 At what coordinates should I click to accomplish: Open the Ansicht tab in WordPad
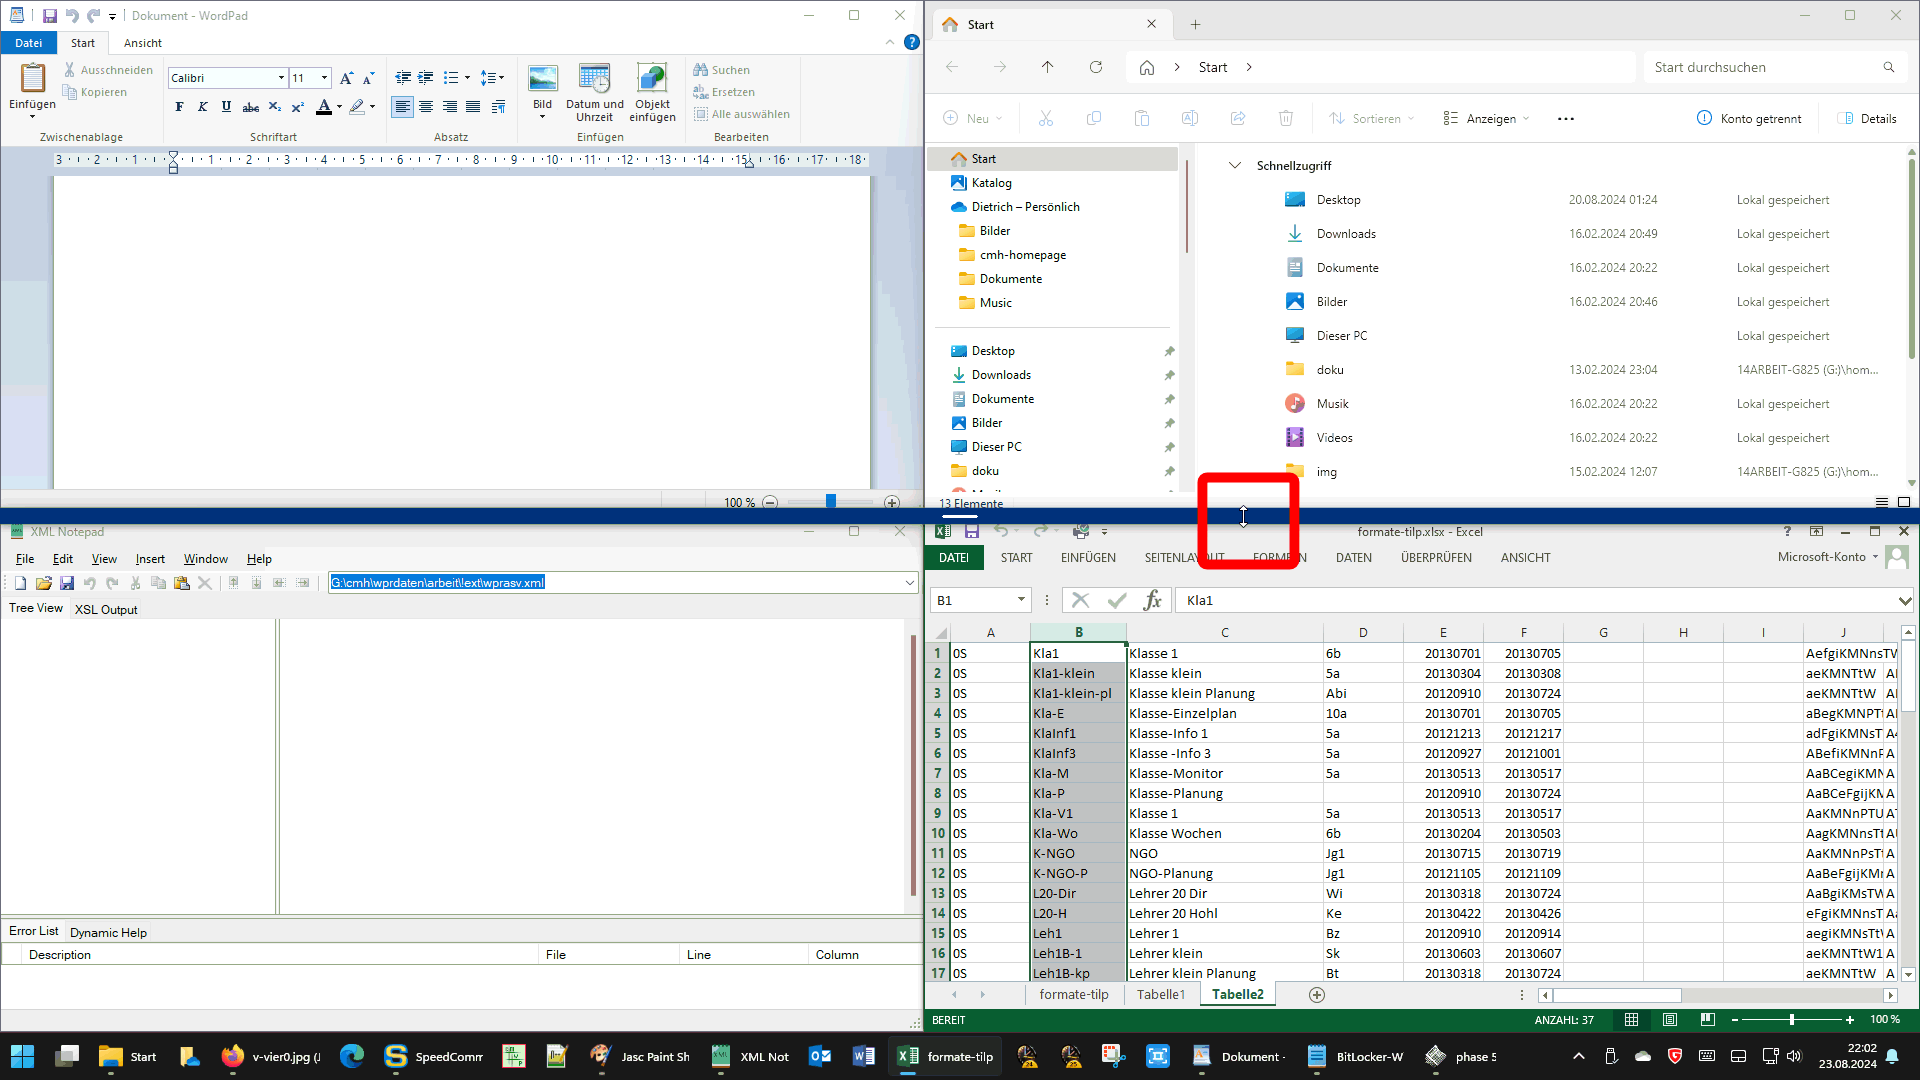pos(143,43)
